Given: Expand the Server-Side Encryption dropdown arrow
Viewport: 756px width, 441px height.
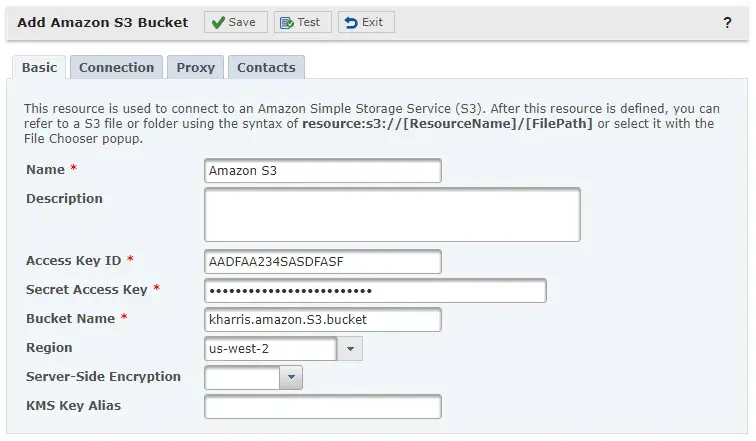Looking at the screenshot, I should pyautogui.click(x=290, y=377).
